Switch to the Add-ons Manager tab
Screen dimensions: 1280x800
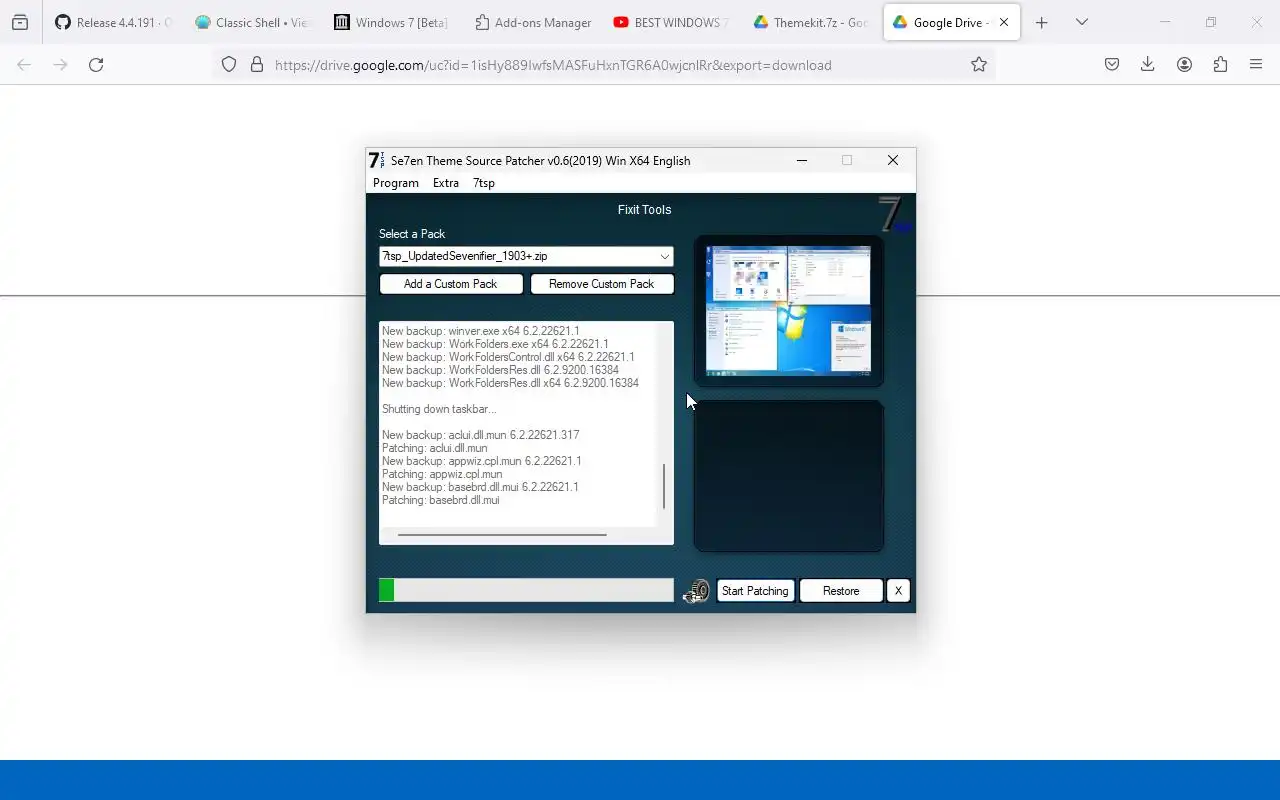531,22
